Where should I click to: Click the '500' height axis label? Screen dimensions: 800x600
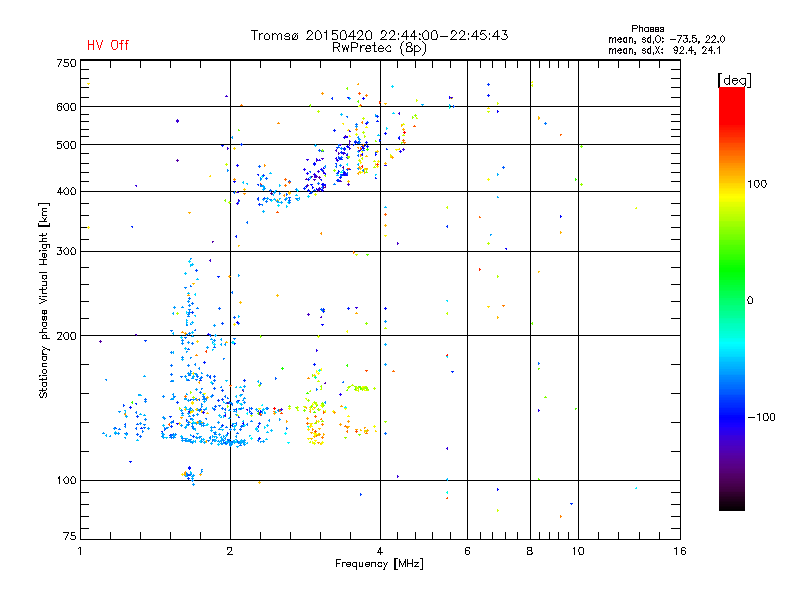(66, 145)
